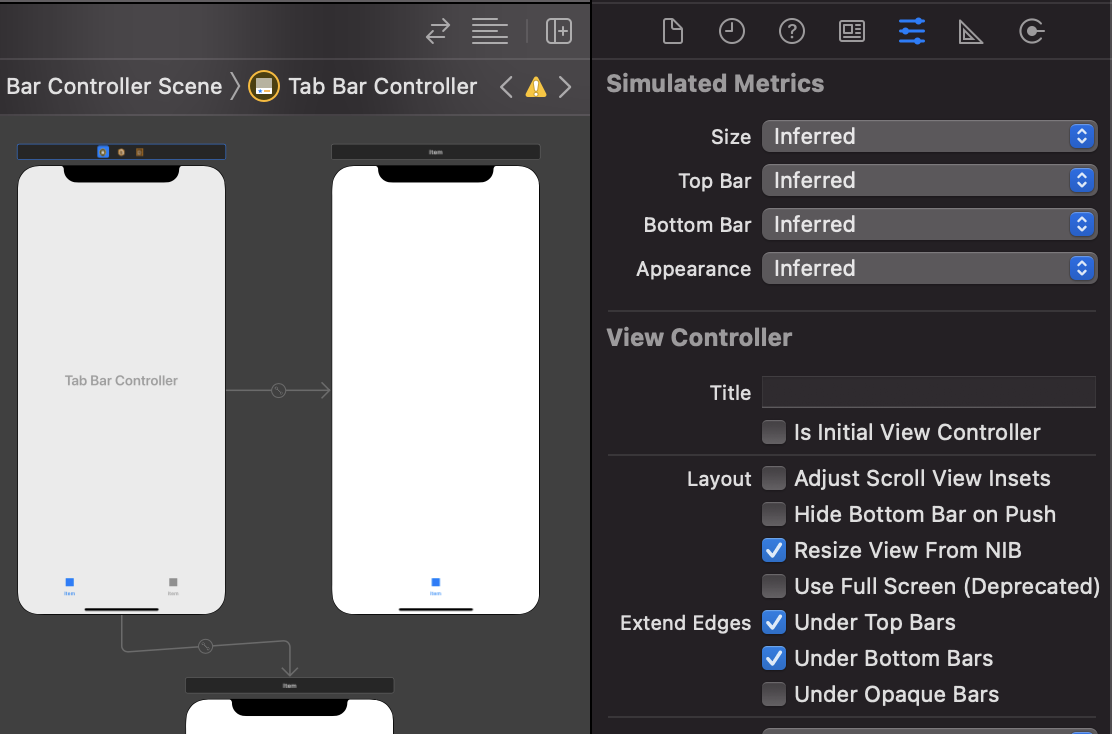Viewport: 1112px width, 734px height.
Task: Select the right Item view controller scene
Action: pos(435,390)
